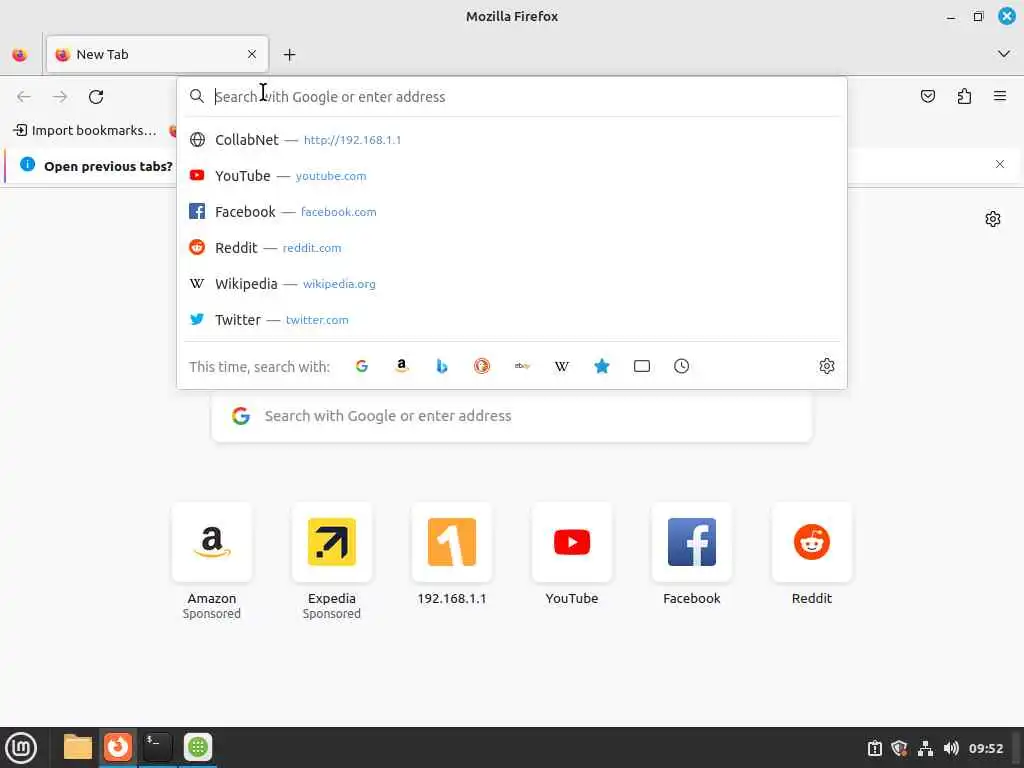1024x768 pixels.
Task: Open Import bookmarks toolbar item
Action: [x=86, y=131]
